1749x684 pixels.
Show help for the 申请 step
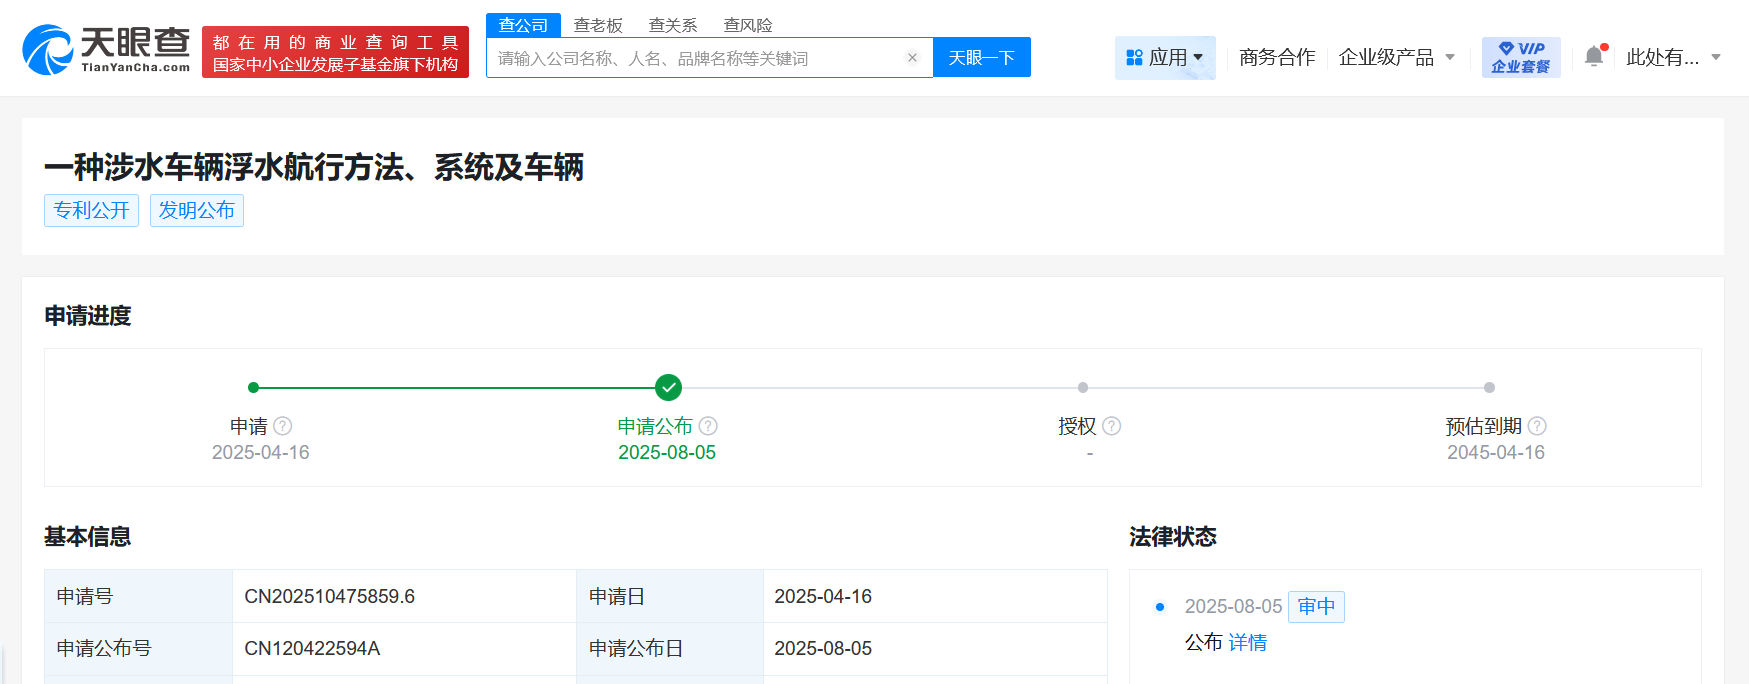[x=283, y=426]
